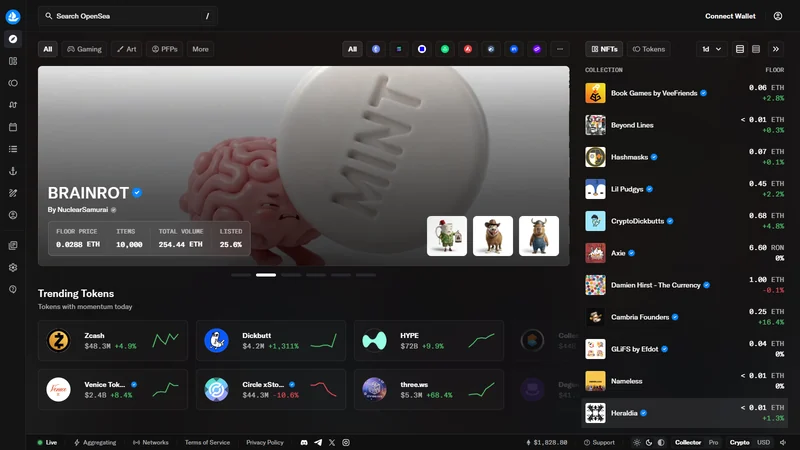This screenshot has height=450, width=800.
Task: Filter by Solana chain icon
Action: click(x=399, y=49)
